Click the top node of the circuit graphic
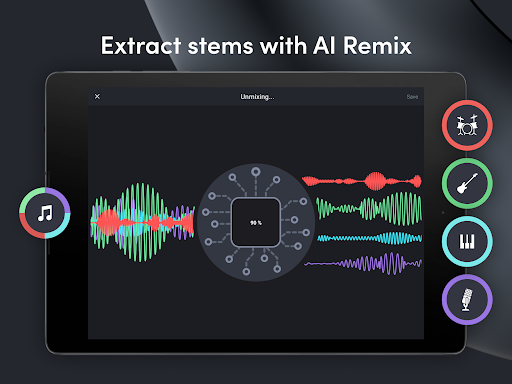 256,172
